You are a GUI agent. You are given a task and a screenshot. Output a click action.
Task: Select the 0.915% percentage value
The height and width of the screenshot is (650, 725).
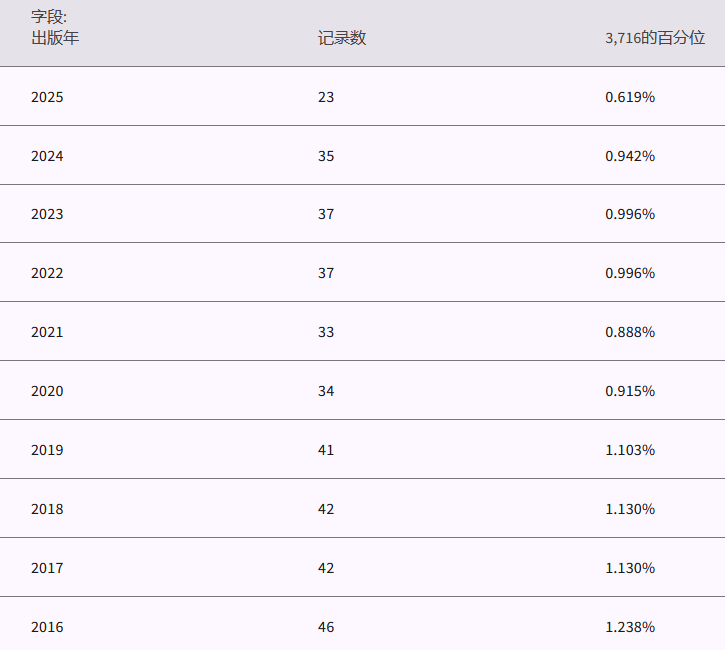click(x=630, y=391)
